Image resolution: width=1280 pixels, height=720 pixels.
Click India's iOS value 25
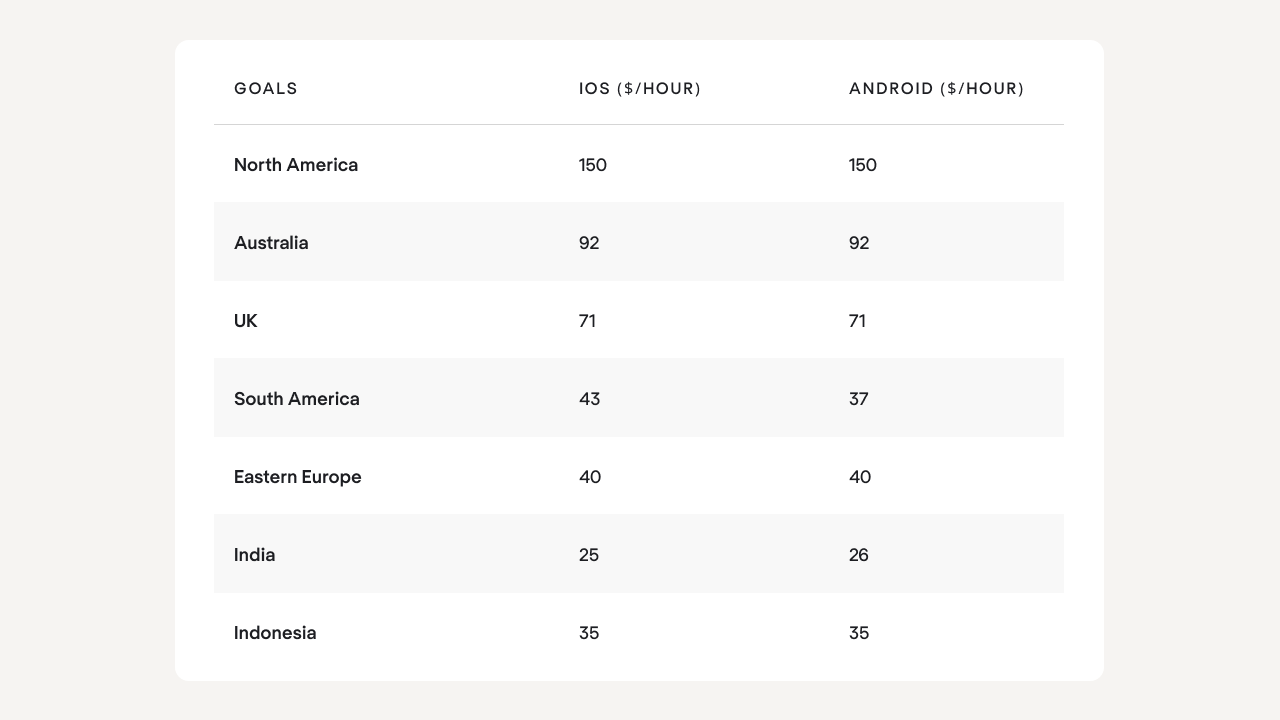[x=589, y=555]
